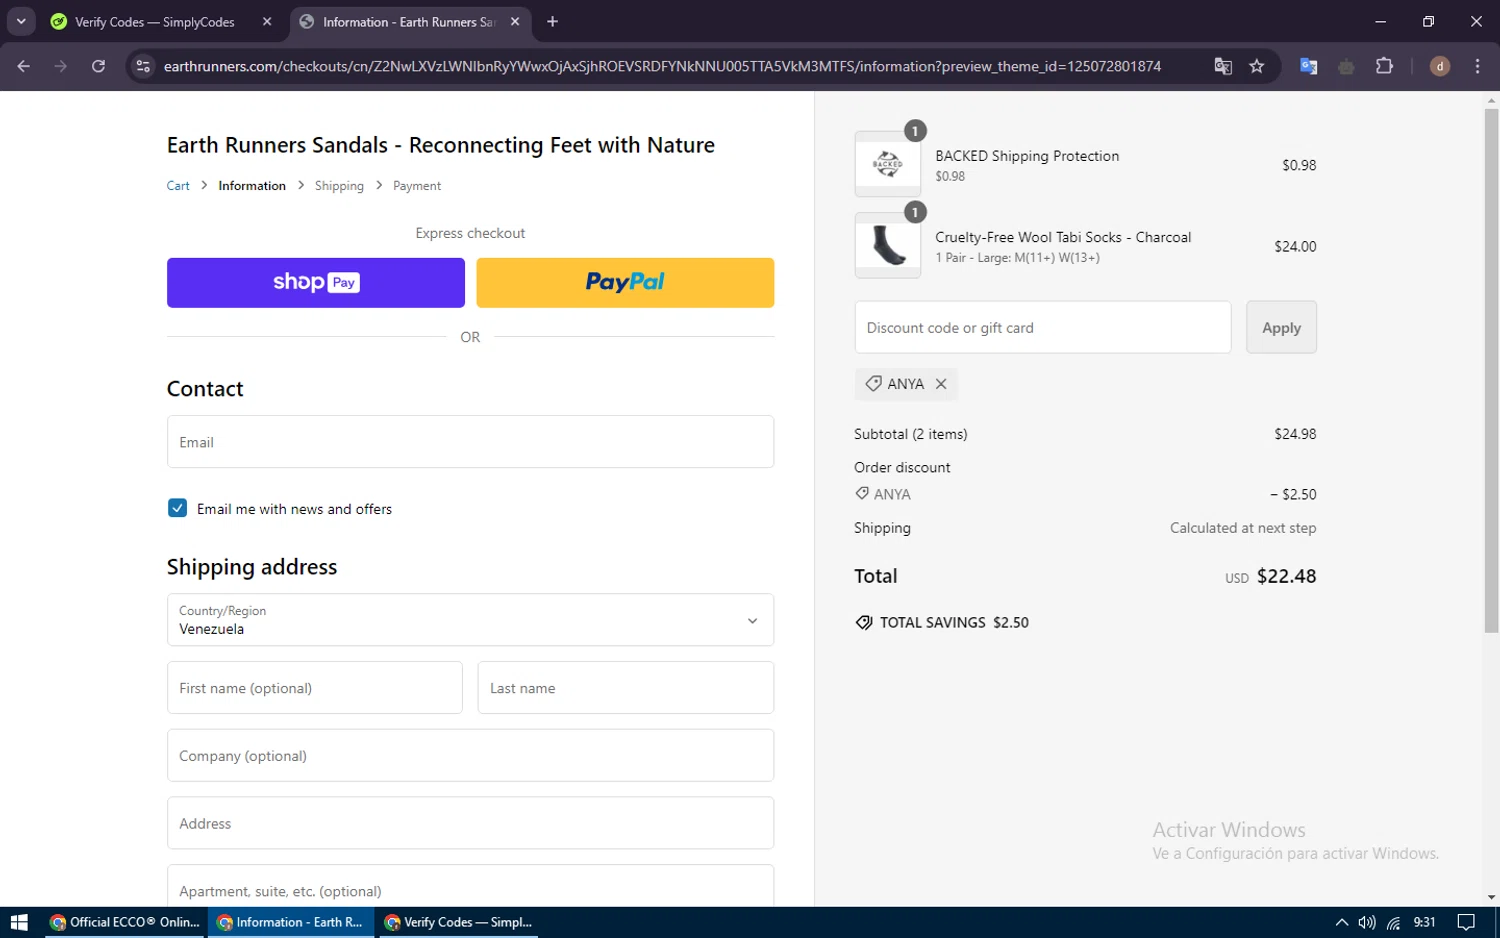Select the Information - Earth Runners tab
The height and width of the screenshot is (938, 1500).
(408, 22)
